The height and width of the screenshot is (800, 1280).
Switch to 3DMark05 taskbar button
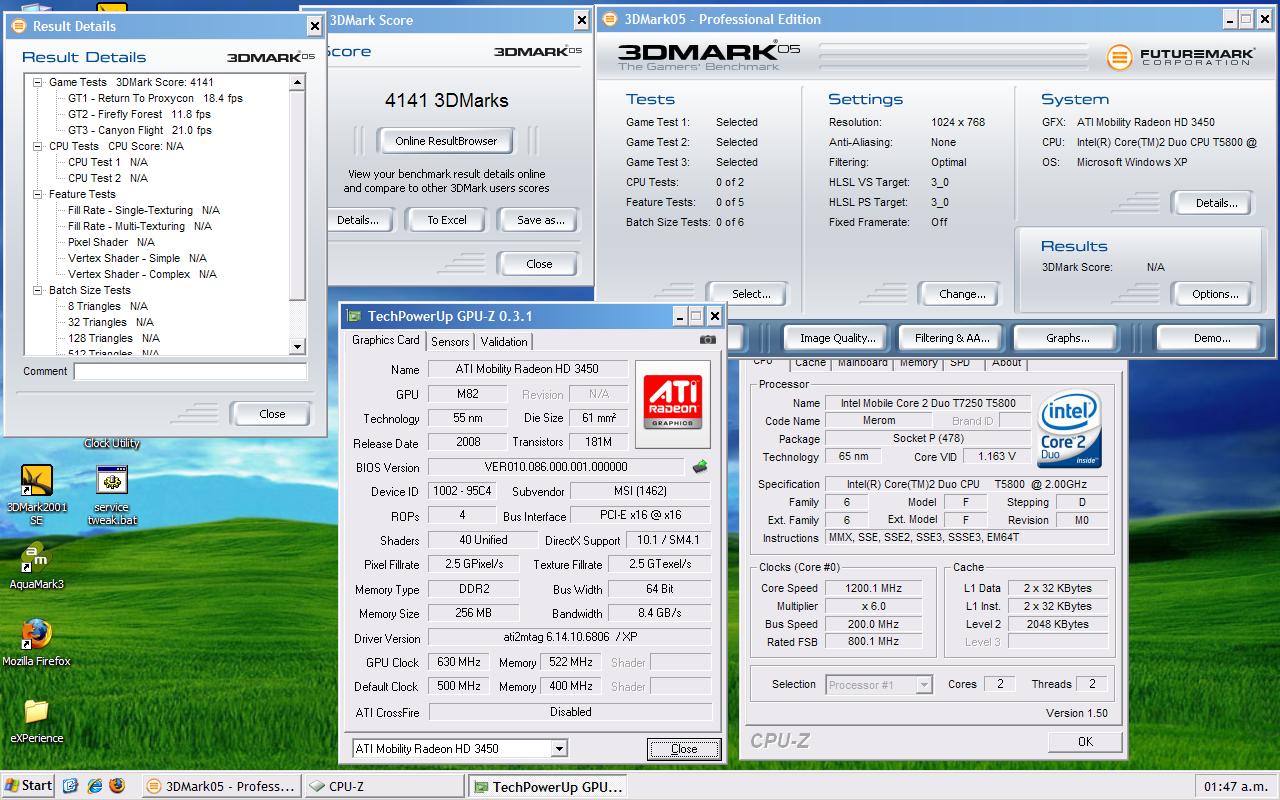(221, 786)
